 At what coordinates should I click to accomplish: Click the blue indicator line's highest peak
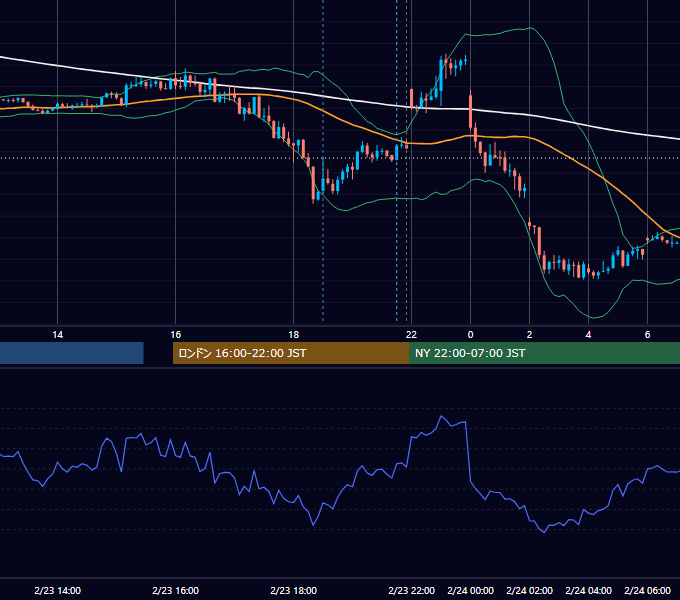pos(441,416)
